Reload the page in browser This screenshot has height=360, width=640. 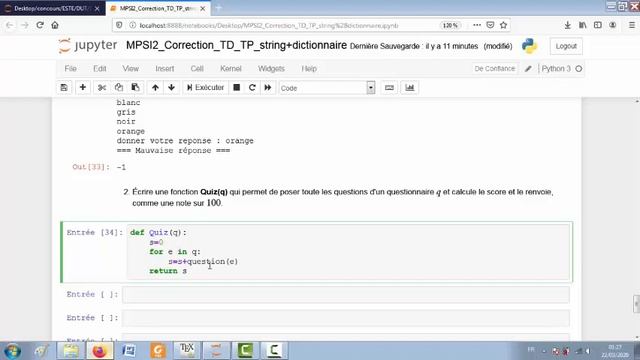[40, 25]
